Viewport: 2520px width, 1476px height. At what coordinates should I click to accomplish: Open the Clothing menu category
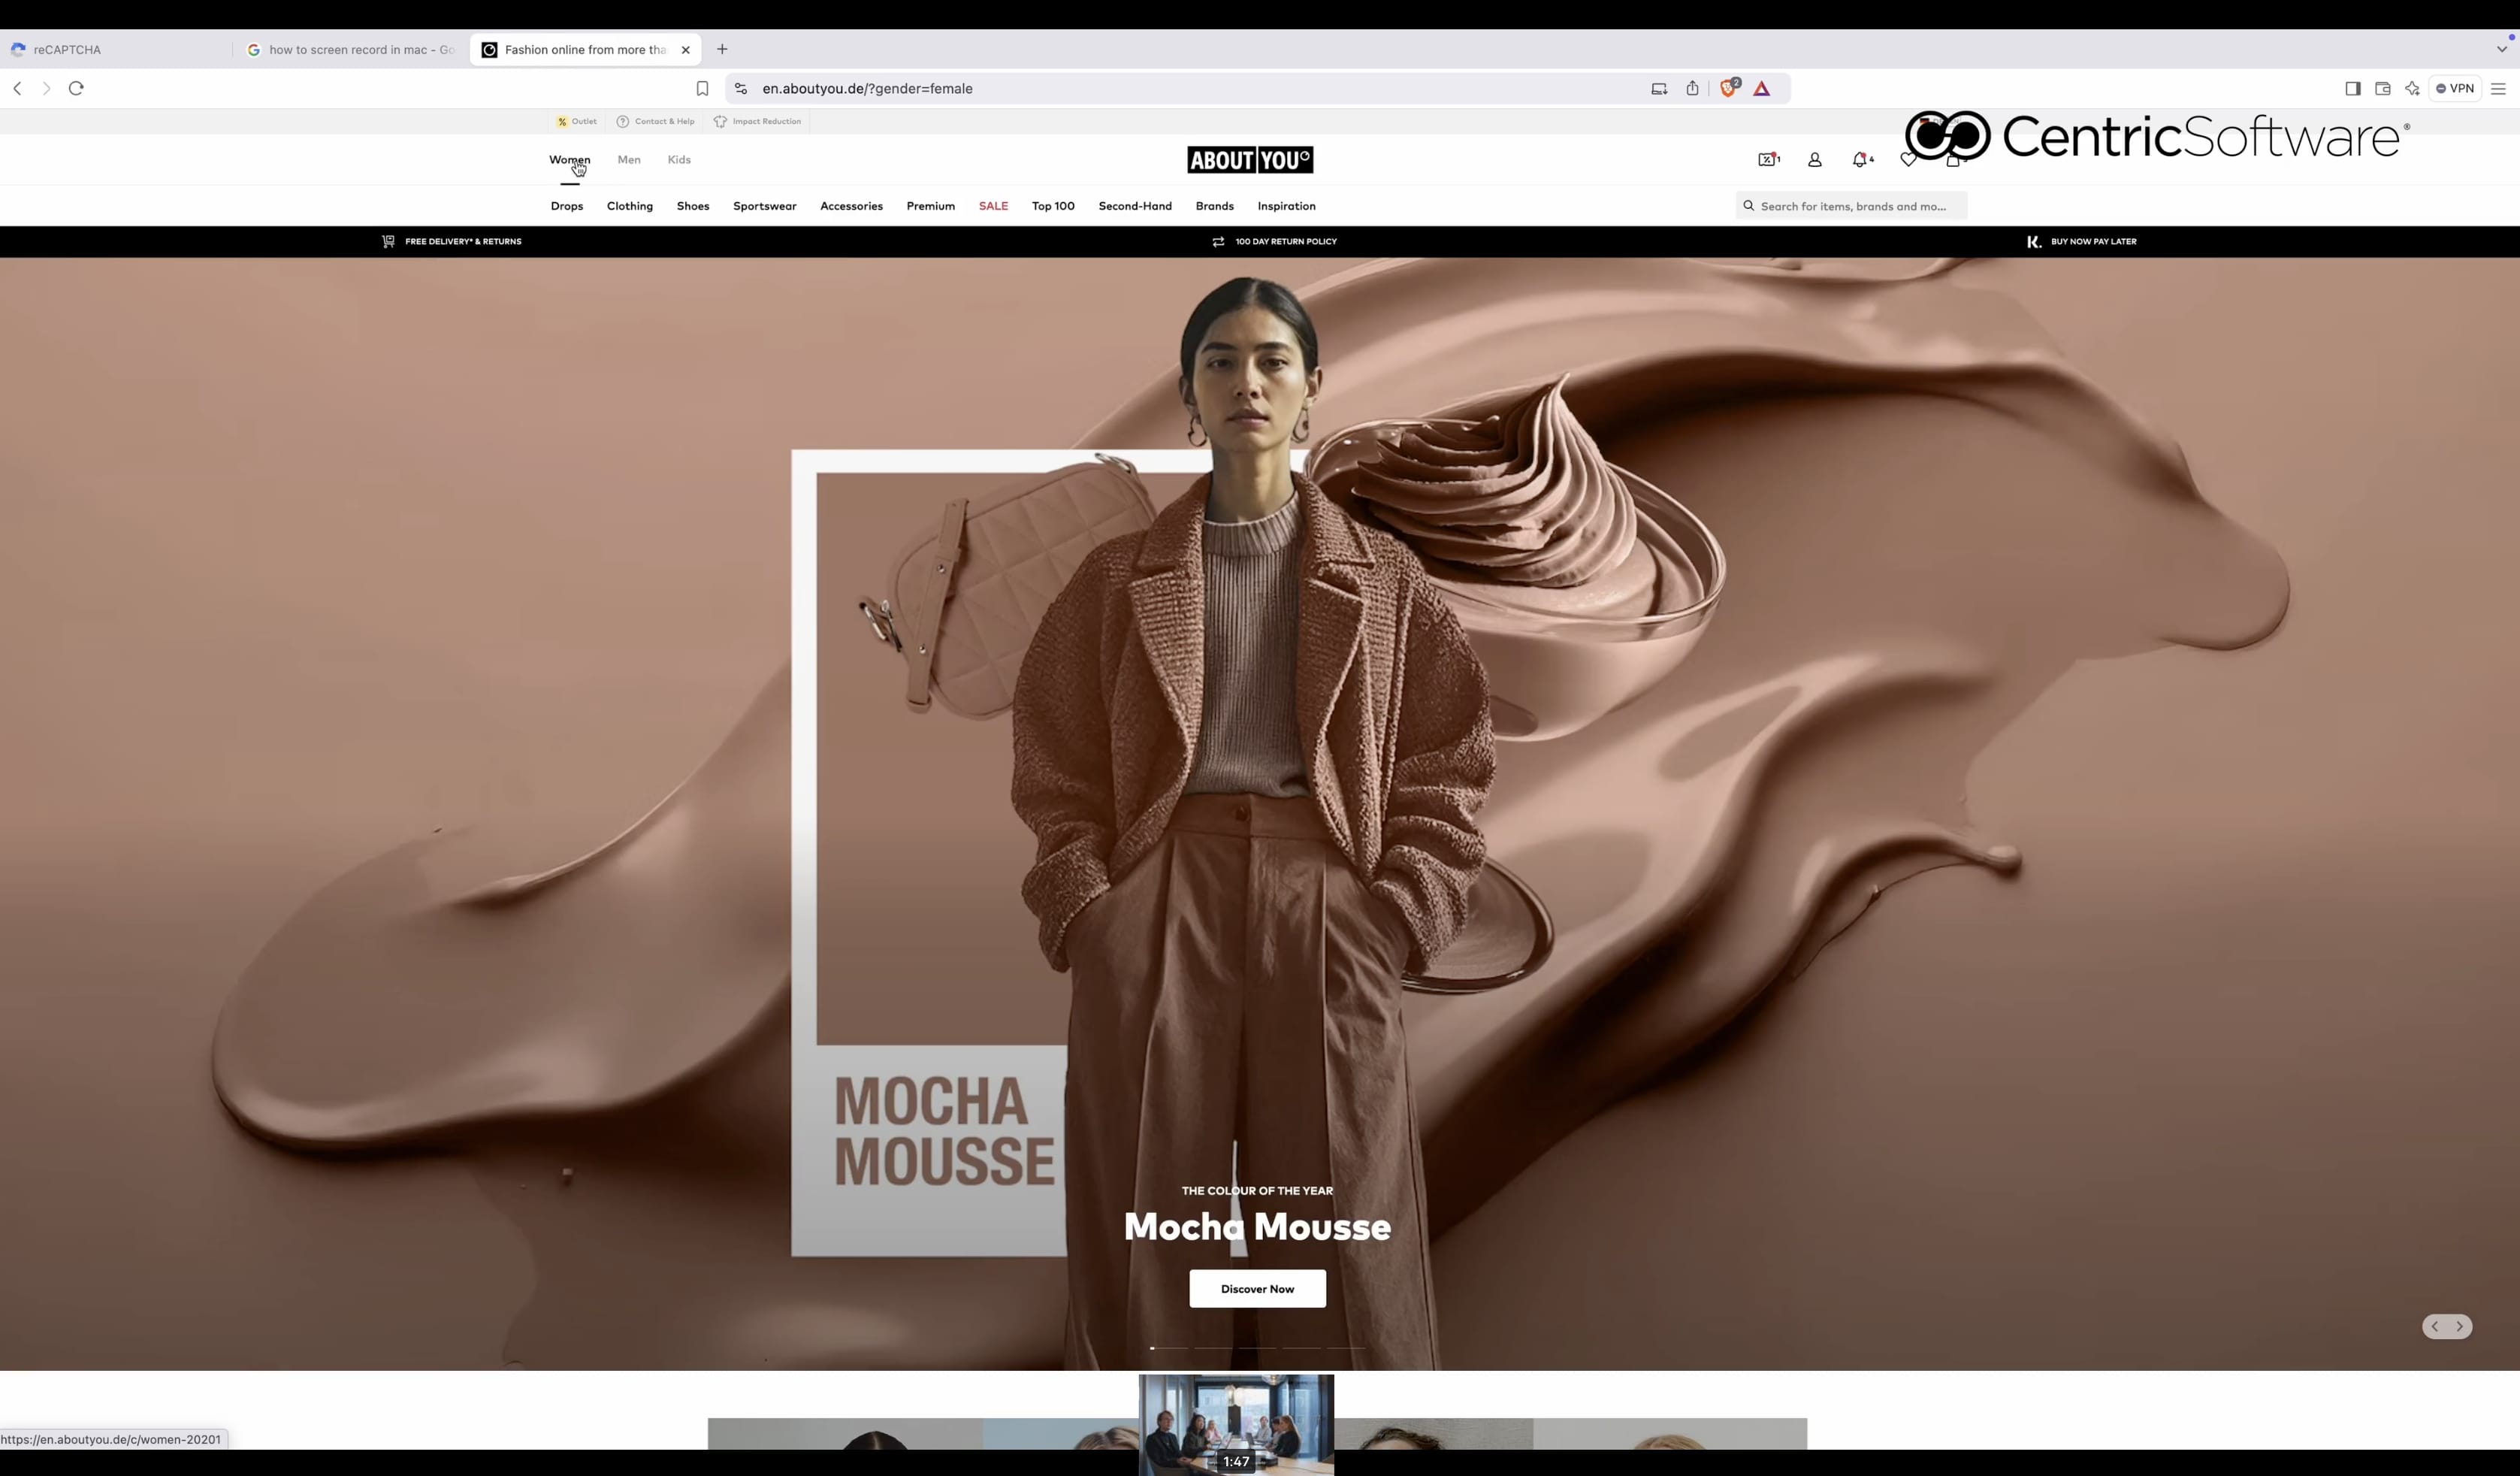click(x=630, y=206)
